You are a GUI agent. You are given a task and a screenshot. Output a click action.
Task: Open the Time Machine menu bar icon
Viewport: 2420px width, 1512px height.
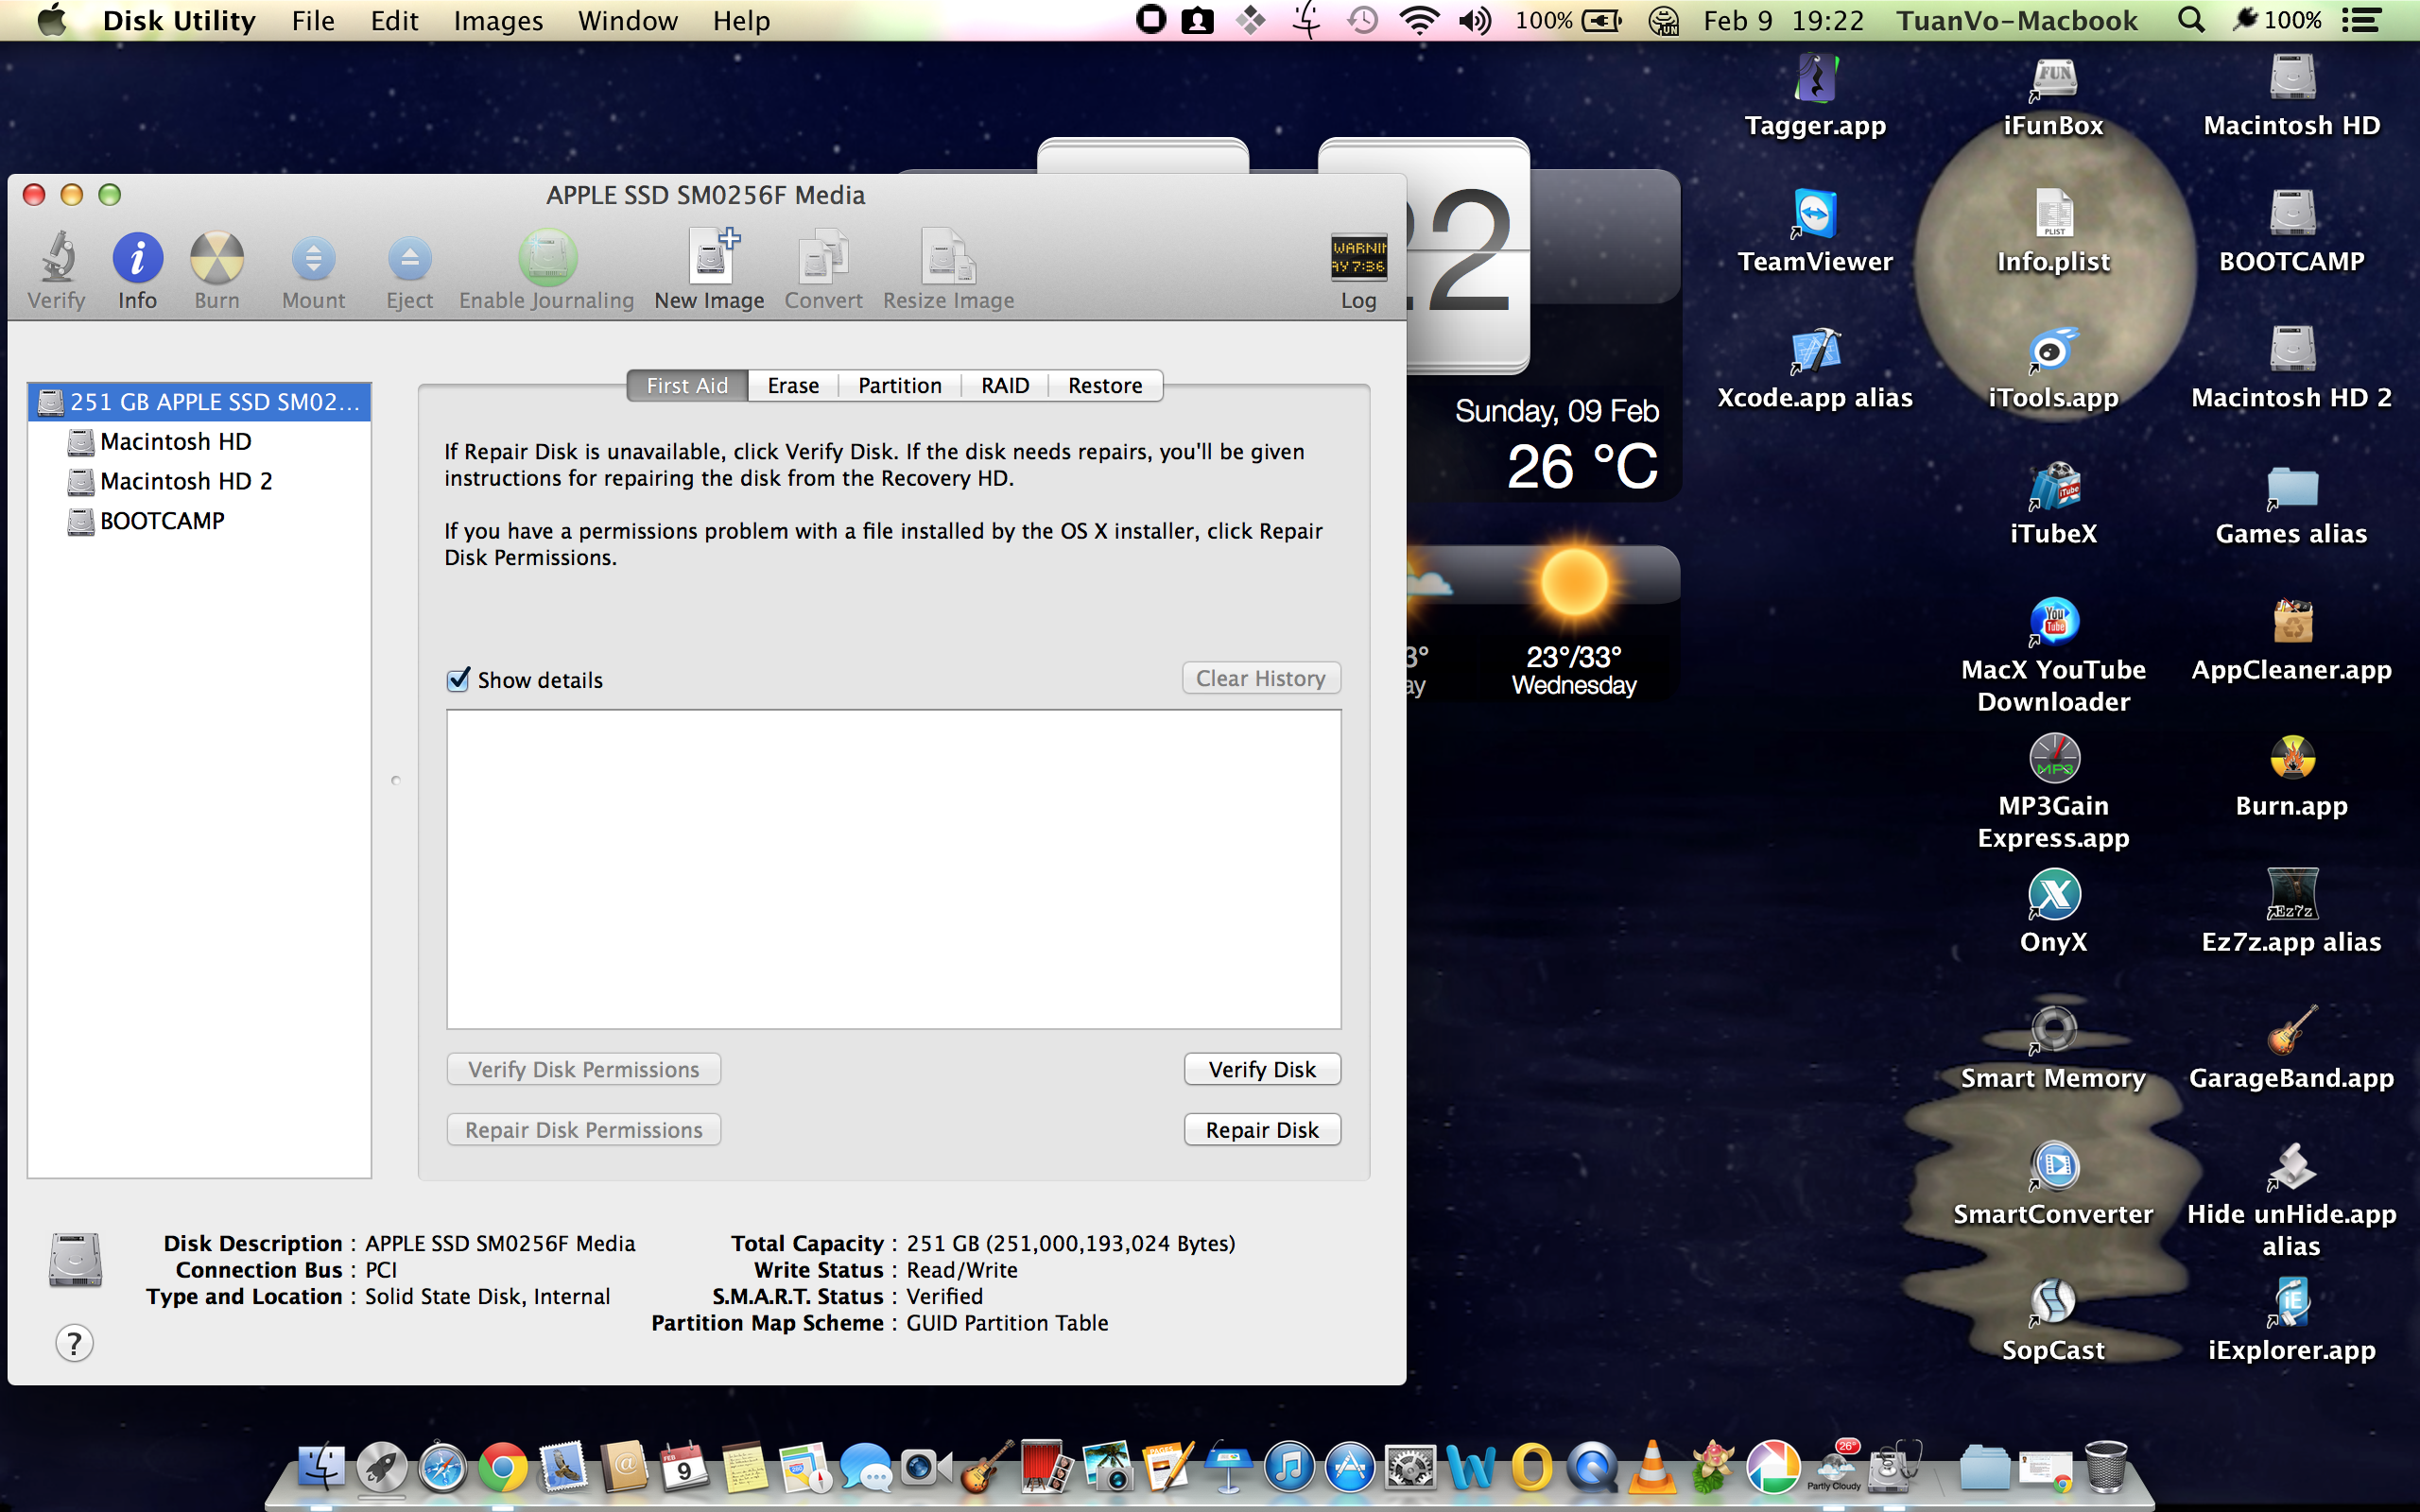(x=1362, y=20)
